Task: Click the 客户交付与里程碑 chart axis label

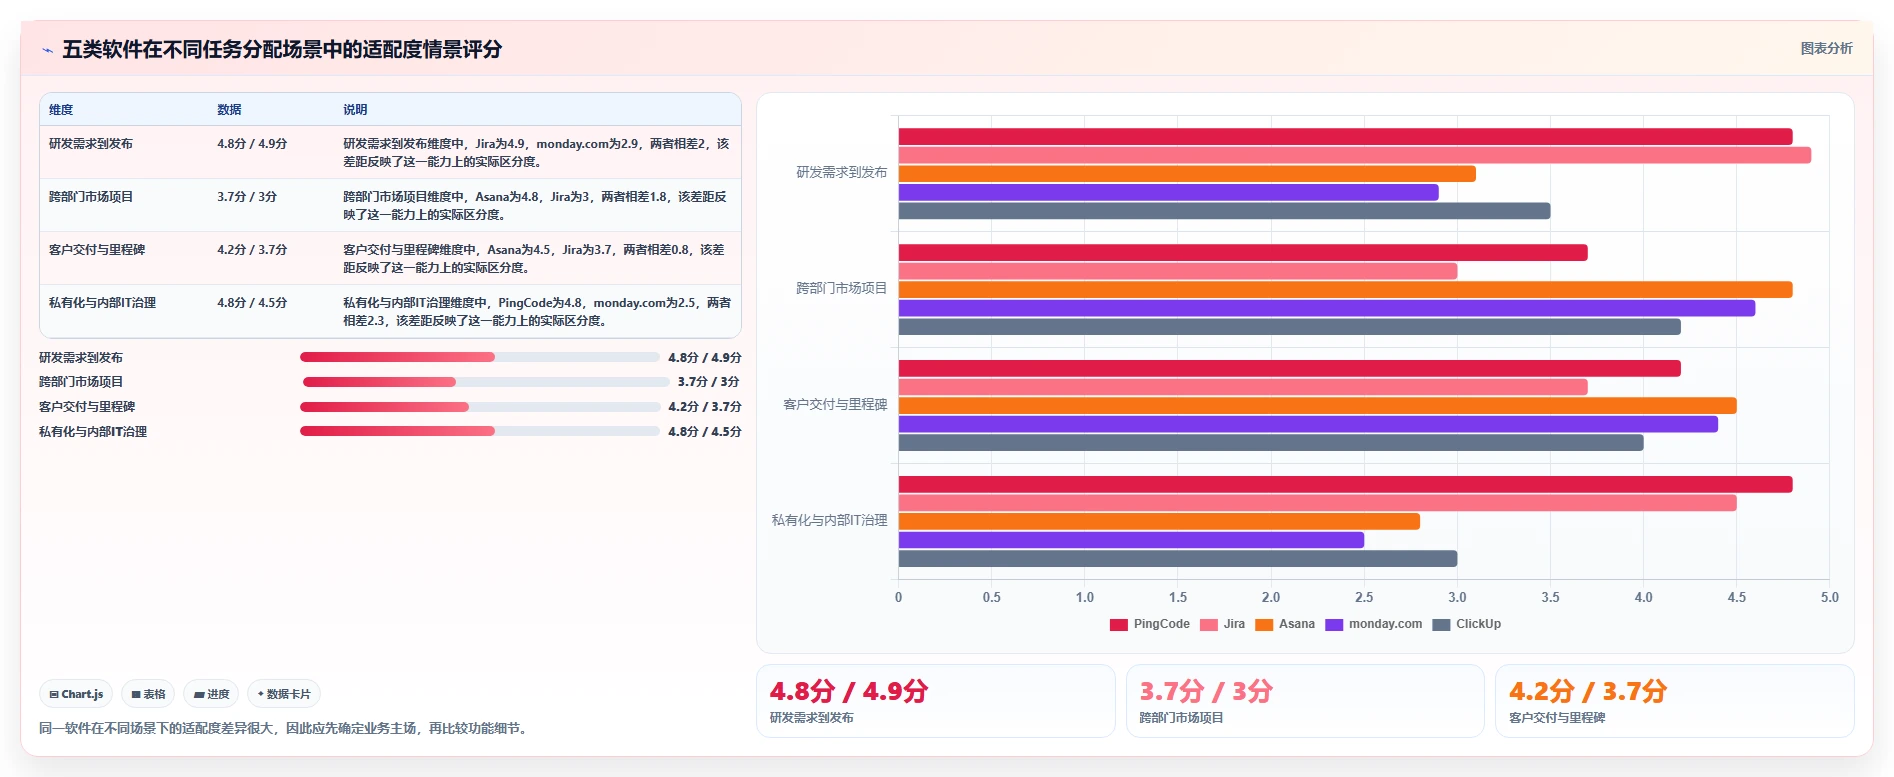Action: [835, 405]
